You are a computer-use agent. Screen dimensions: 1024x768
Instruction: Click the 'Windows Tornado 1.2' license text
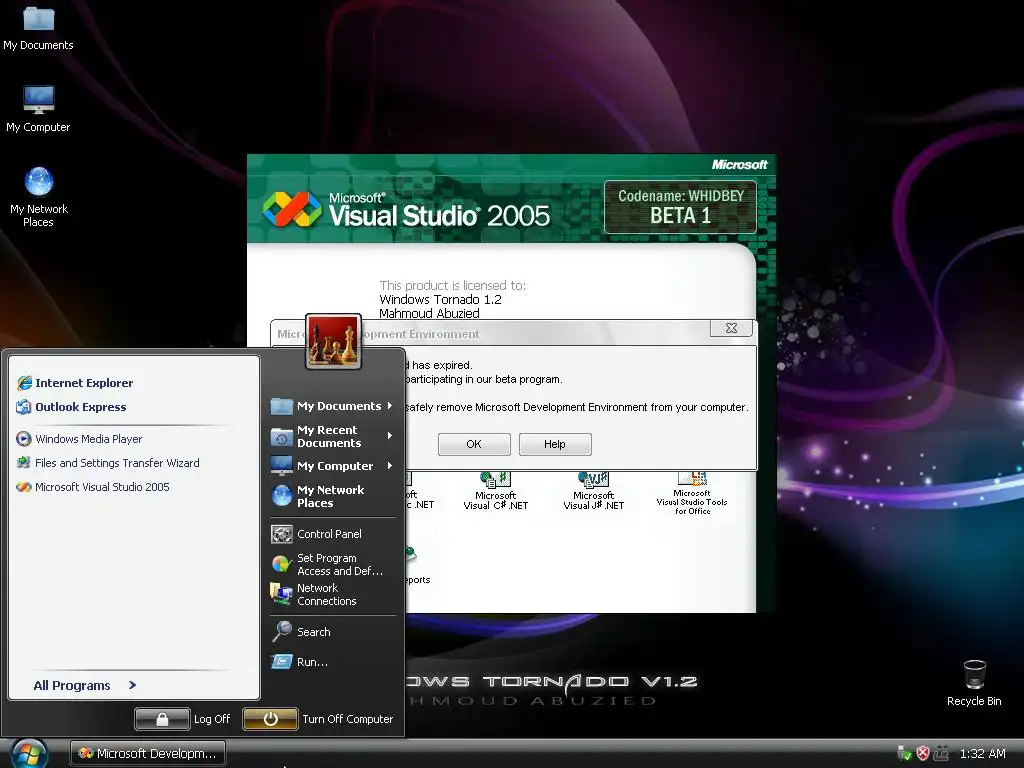[x=440, y=300]
